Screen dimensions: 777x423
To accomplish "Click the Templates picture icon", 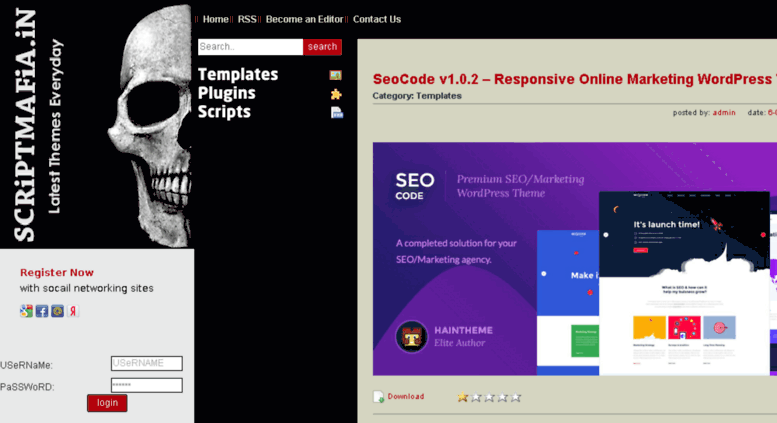I will coord(335,75).
